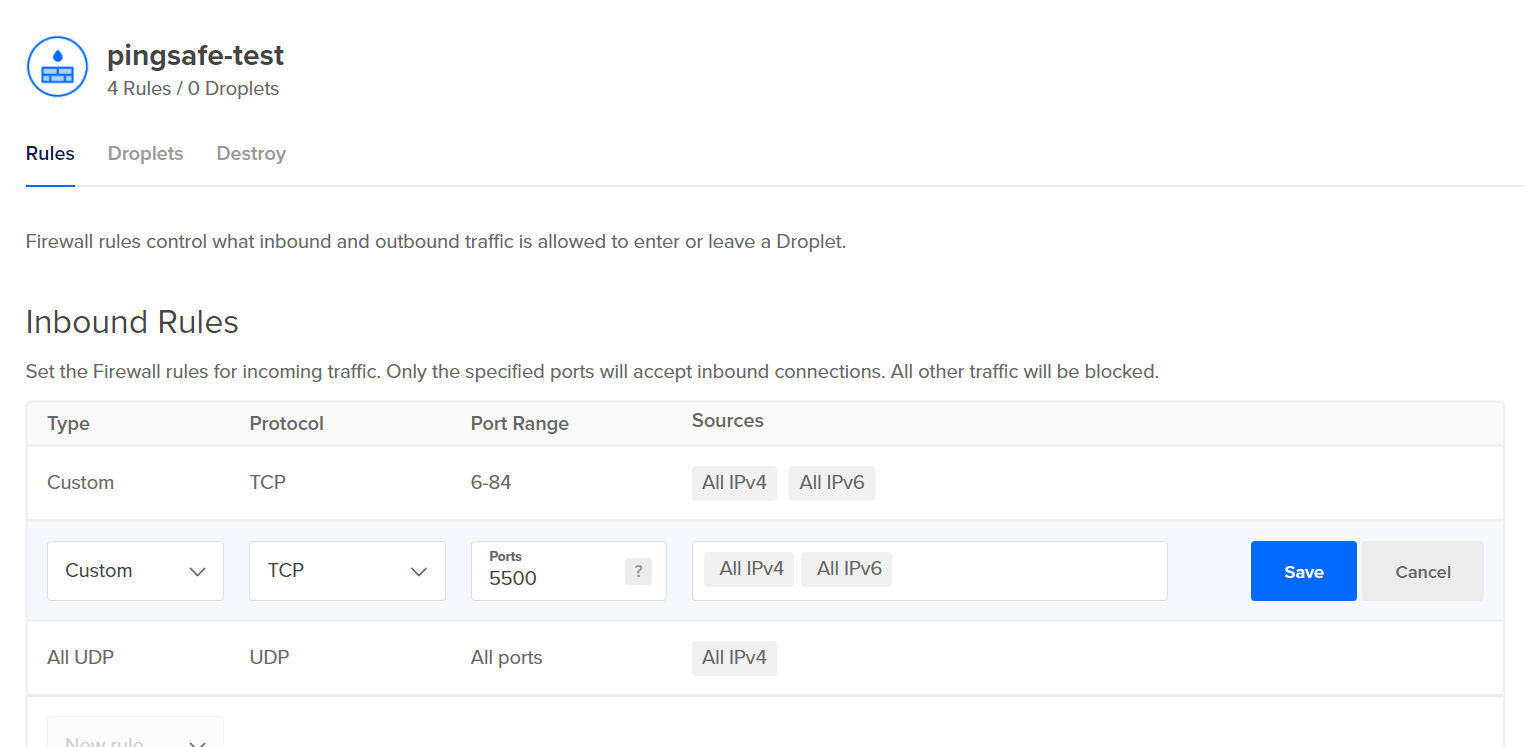
Task: Open the TCP protocol dropdown
Action: 346,571
